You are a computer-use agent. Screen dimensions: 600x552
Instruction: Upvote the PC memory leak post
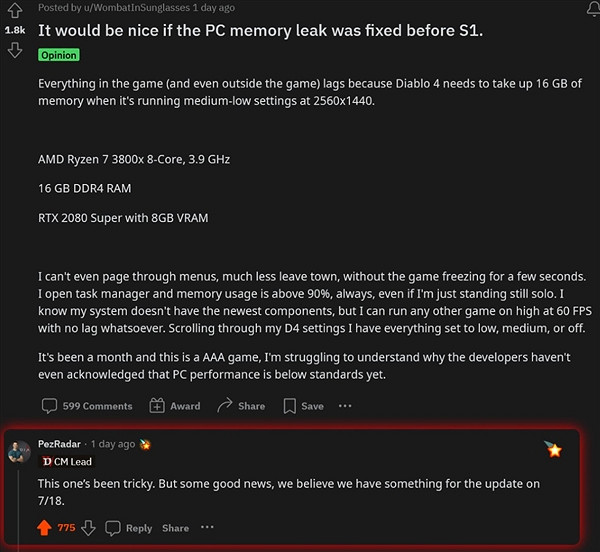tap(14, 12)
